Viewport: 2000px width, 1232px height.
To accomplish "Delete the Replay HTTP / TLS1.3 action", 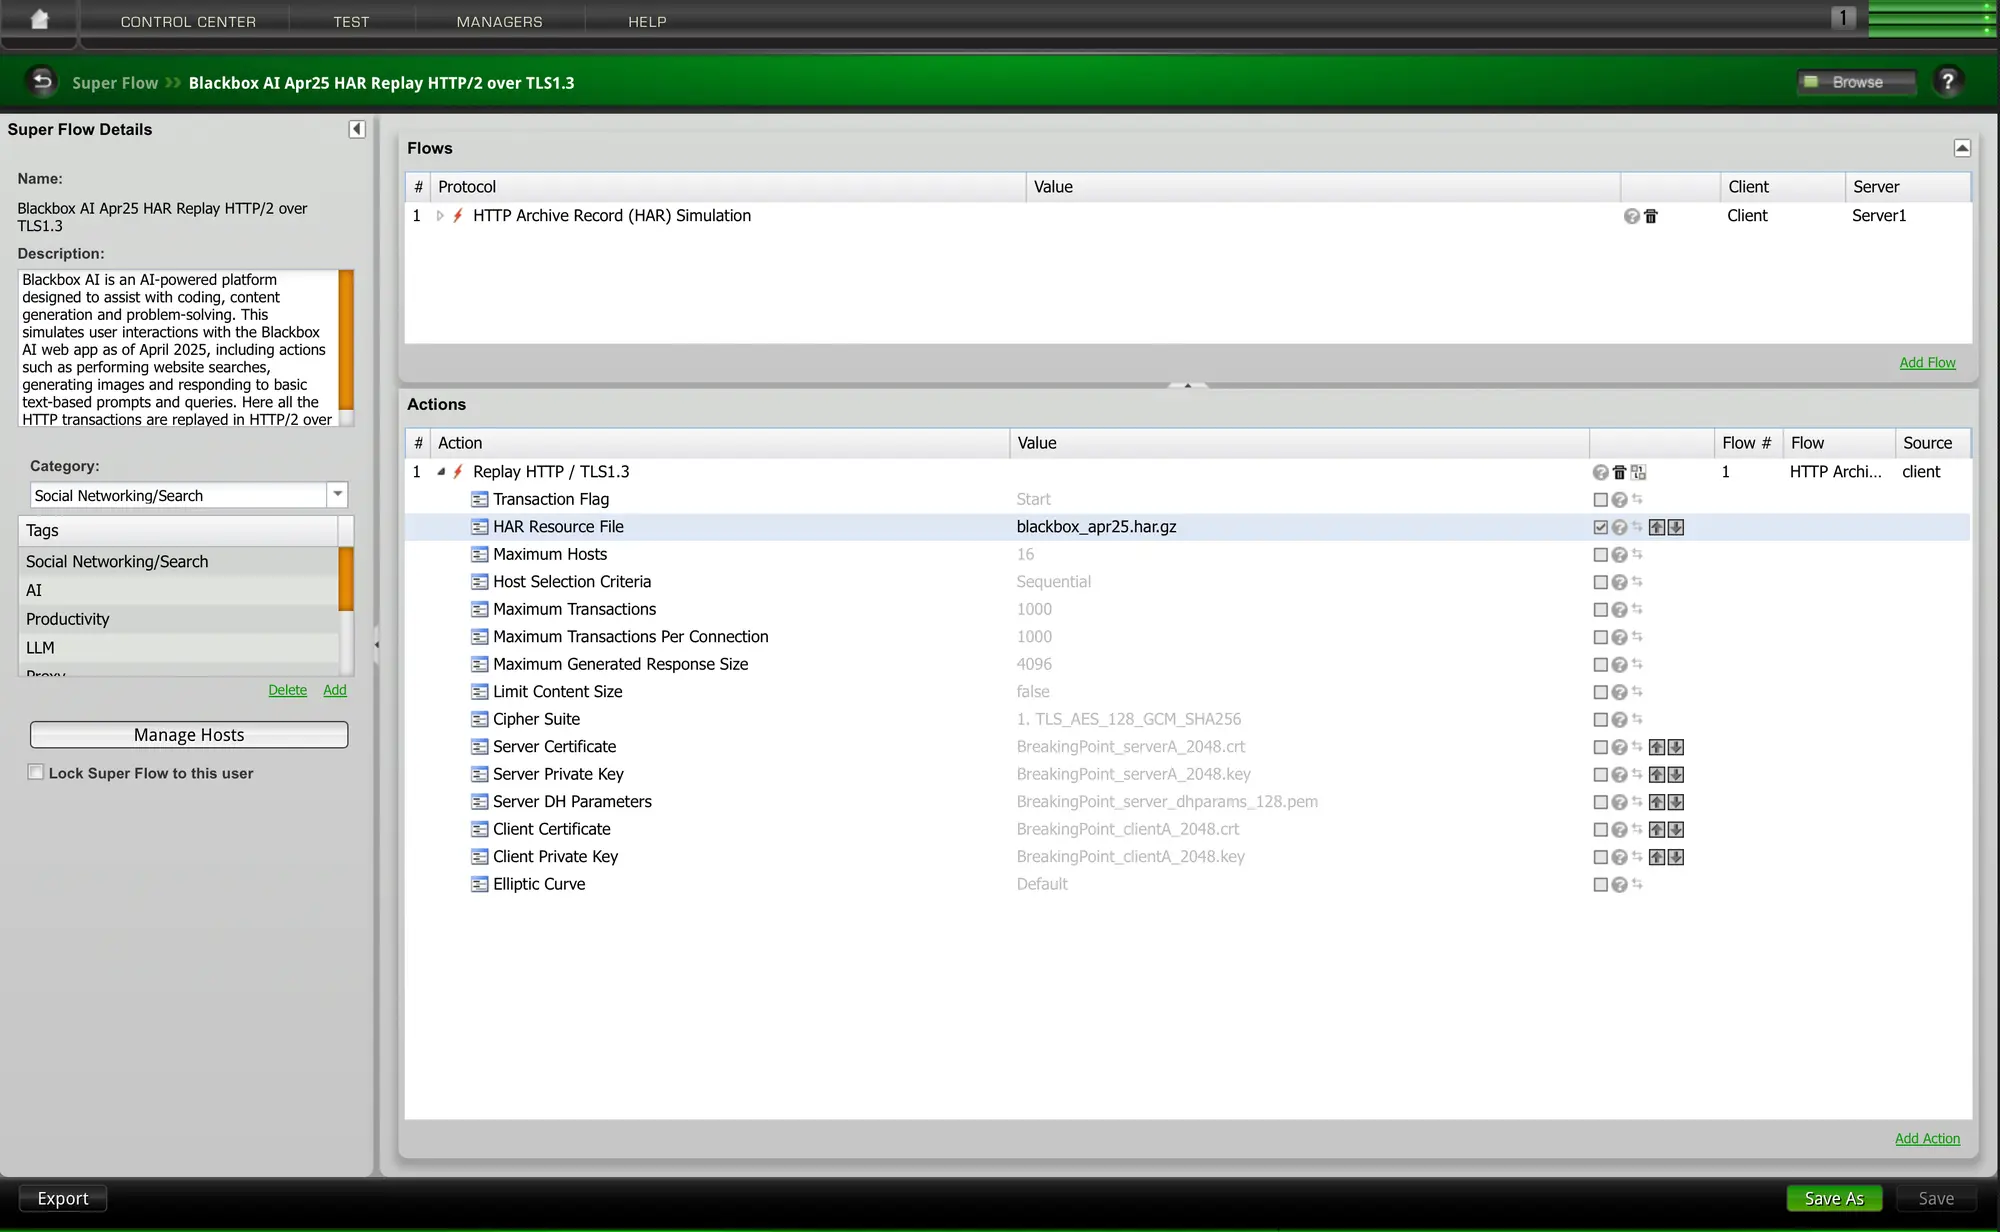I will [1619, 472].
